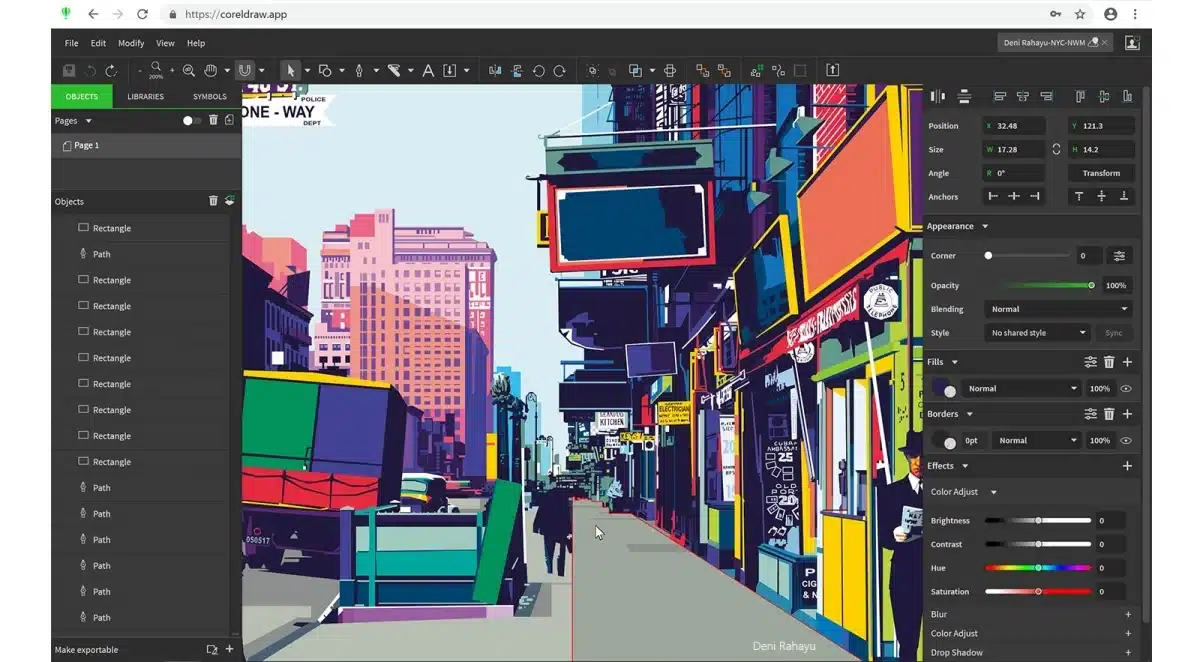Open the Modify menu
Screen dimensions: 1200x662
(x=131, y=43)
